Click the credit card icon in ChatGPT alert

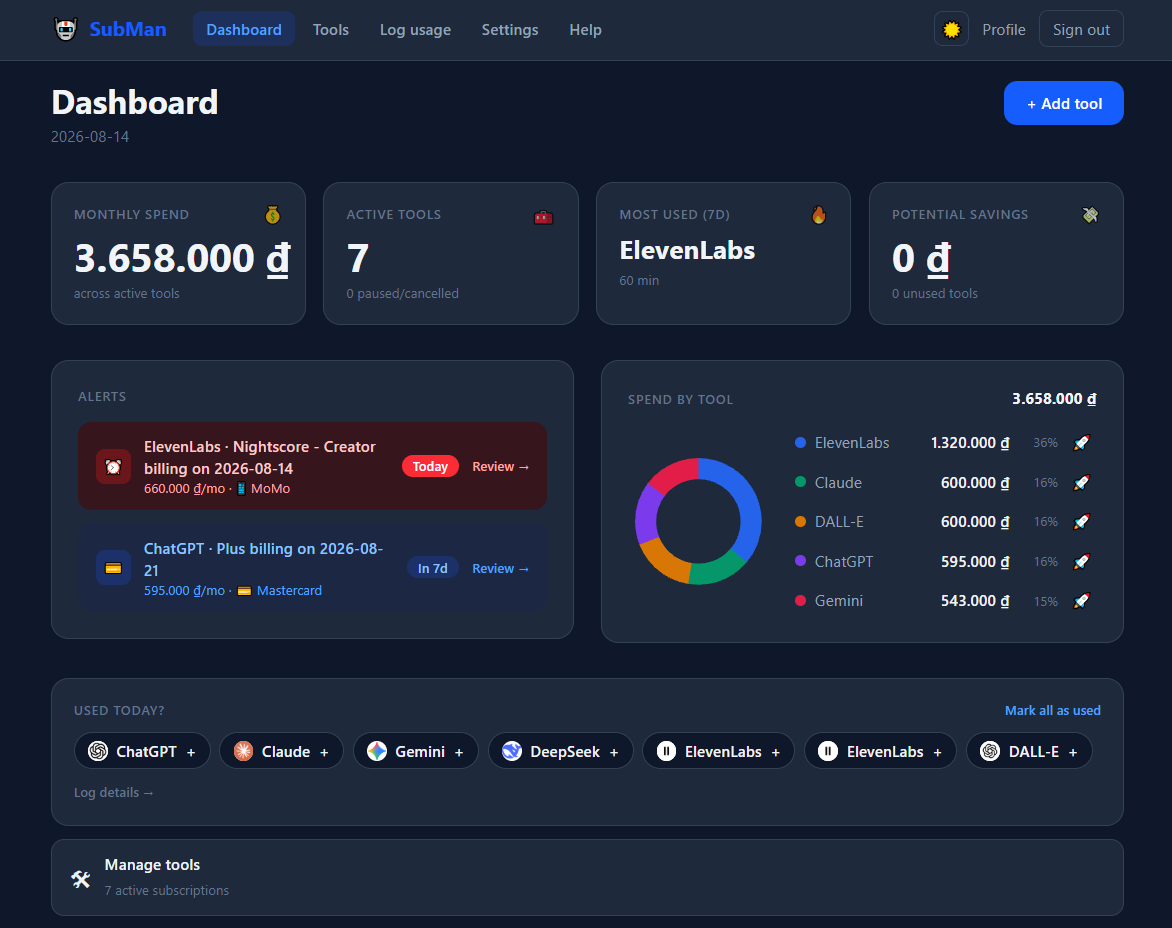click(x=114, y=568)
